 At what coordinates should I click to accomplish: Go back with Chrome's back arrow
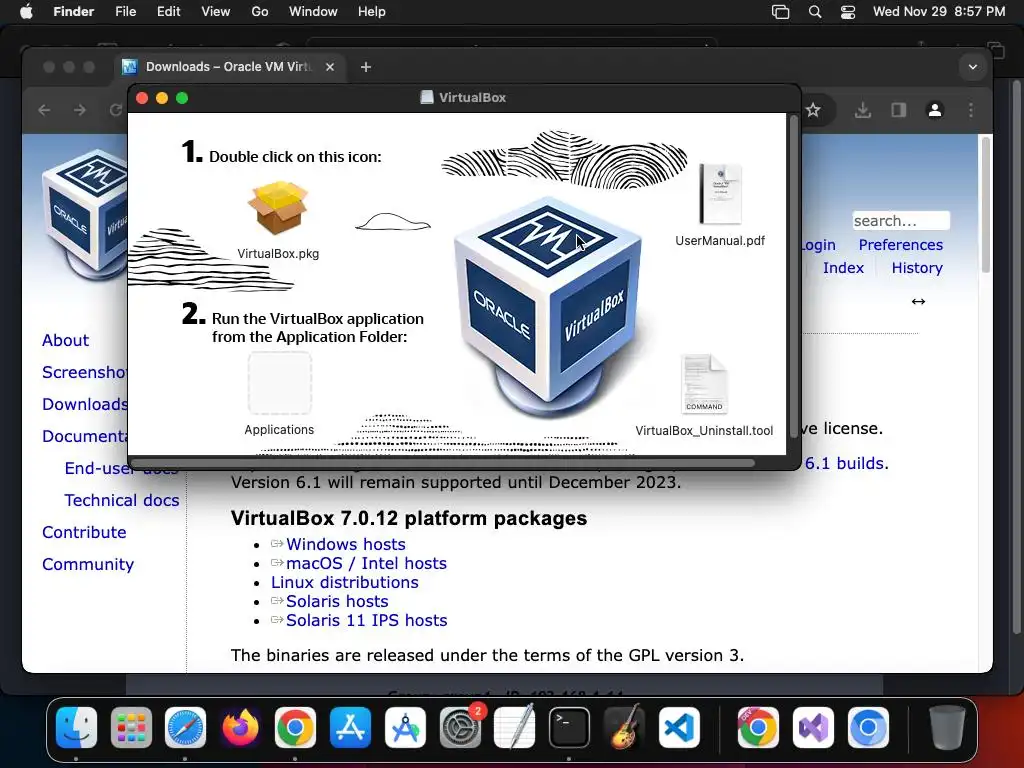pos(44,110)
